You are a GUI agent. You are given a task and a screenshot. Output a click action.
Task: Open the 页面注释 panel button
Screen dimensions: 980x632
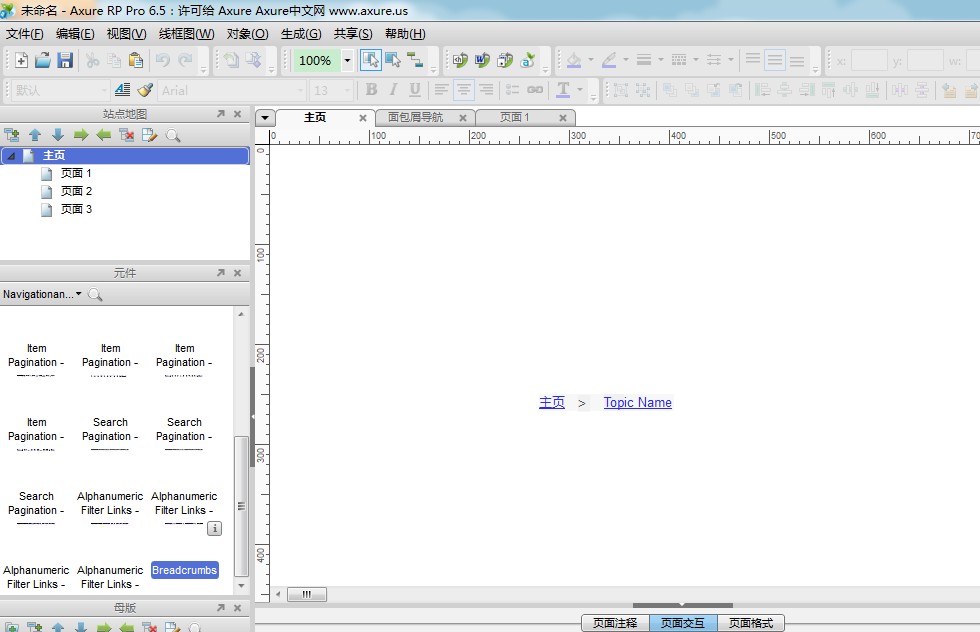point(614,623)
